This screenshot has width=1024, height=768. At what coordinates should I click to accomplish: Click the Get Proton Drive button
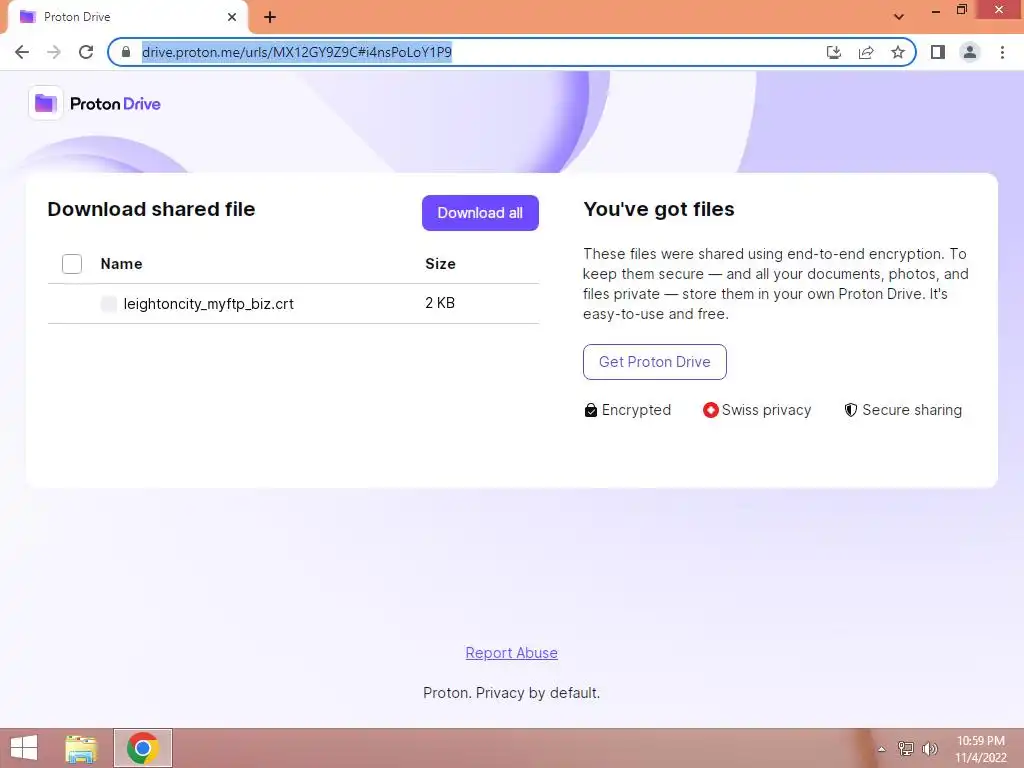[x=654, y=362]
